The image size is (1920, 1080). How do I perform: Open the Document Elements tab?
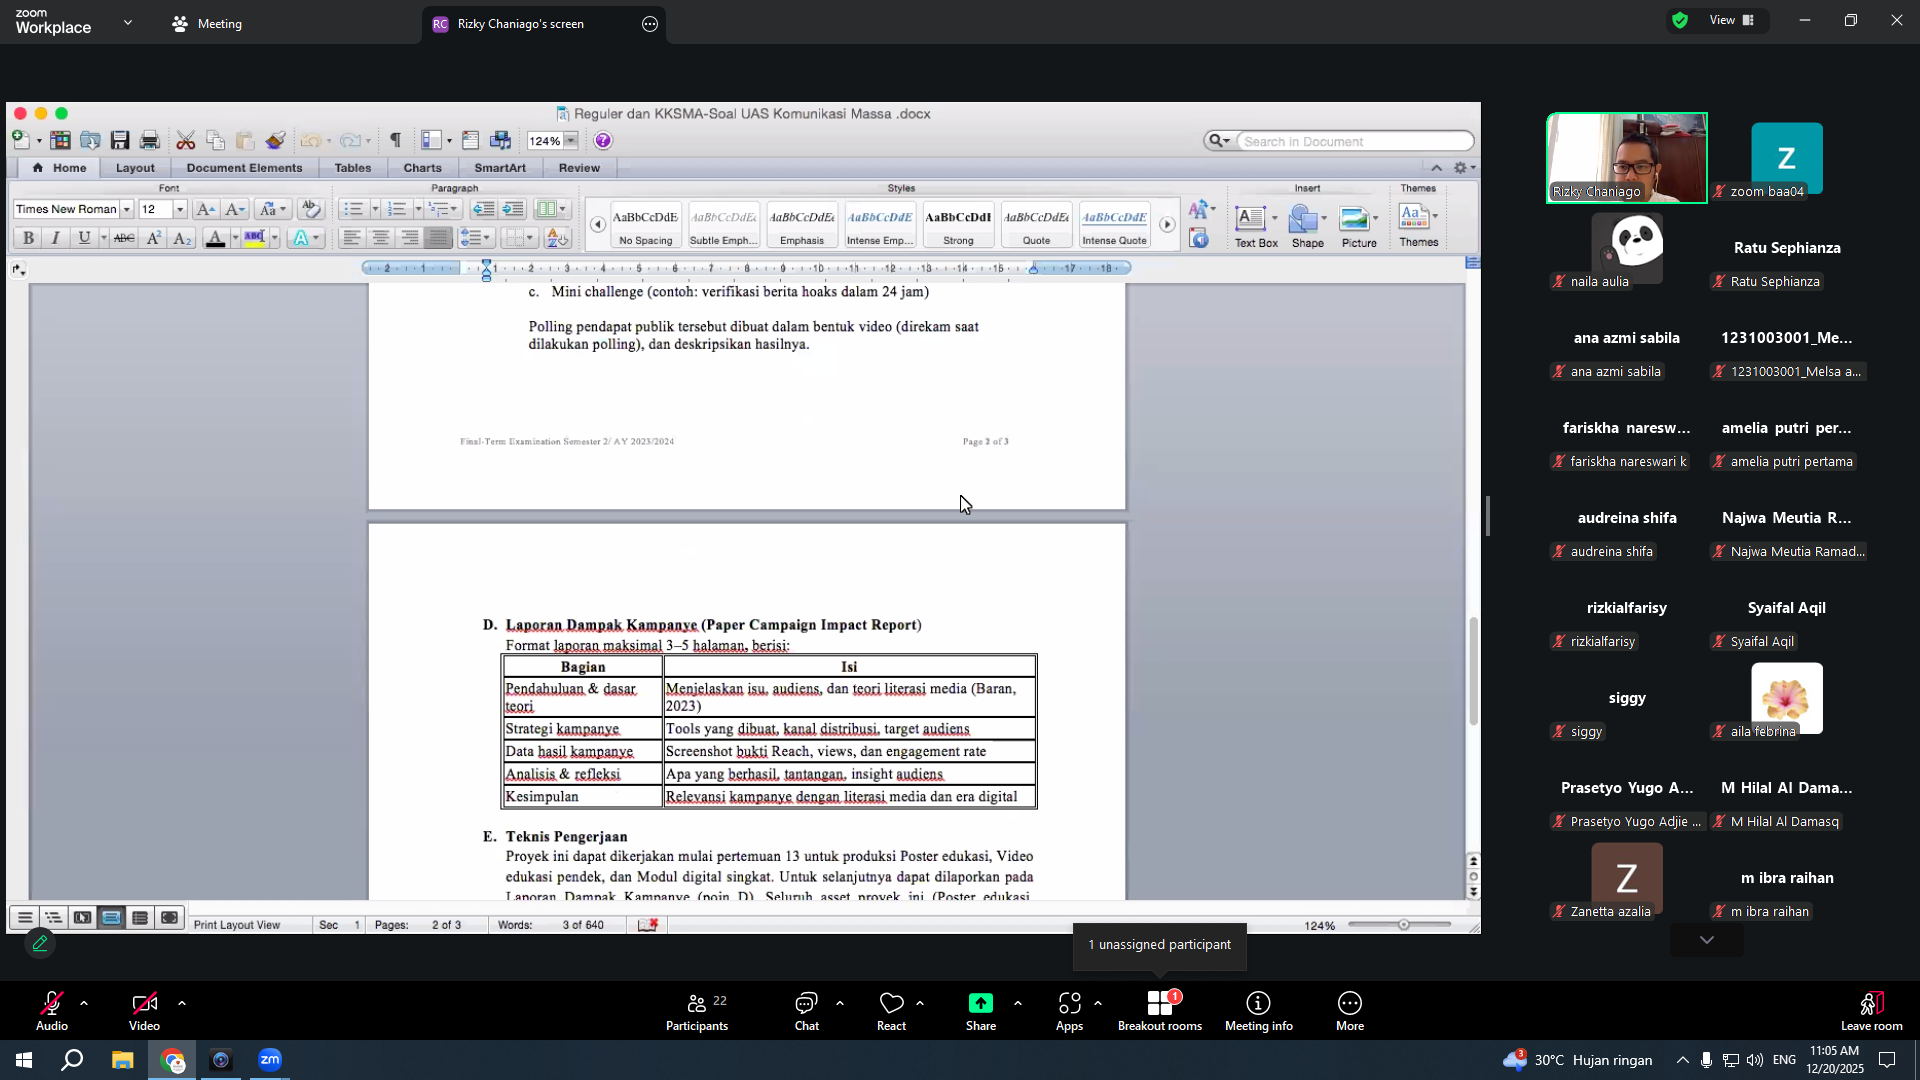(x=244, y=168)
